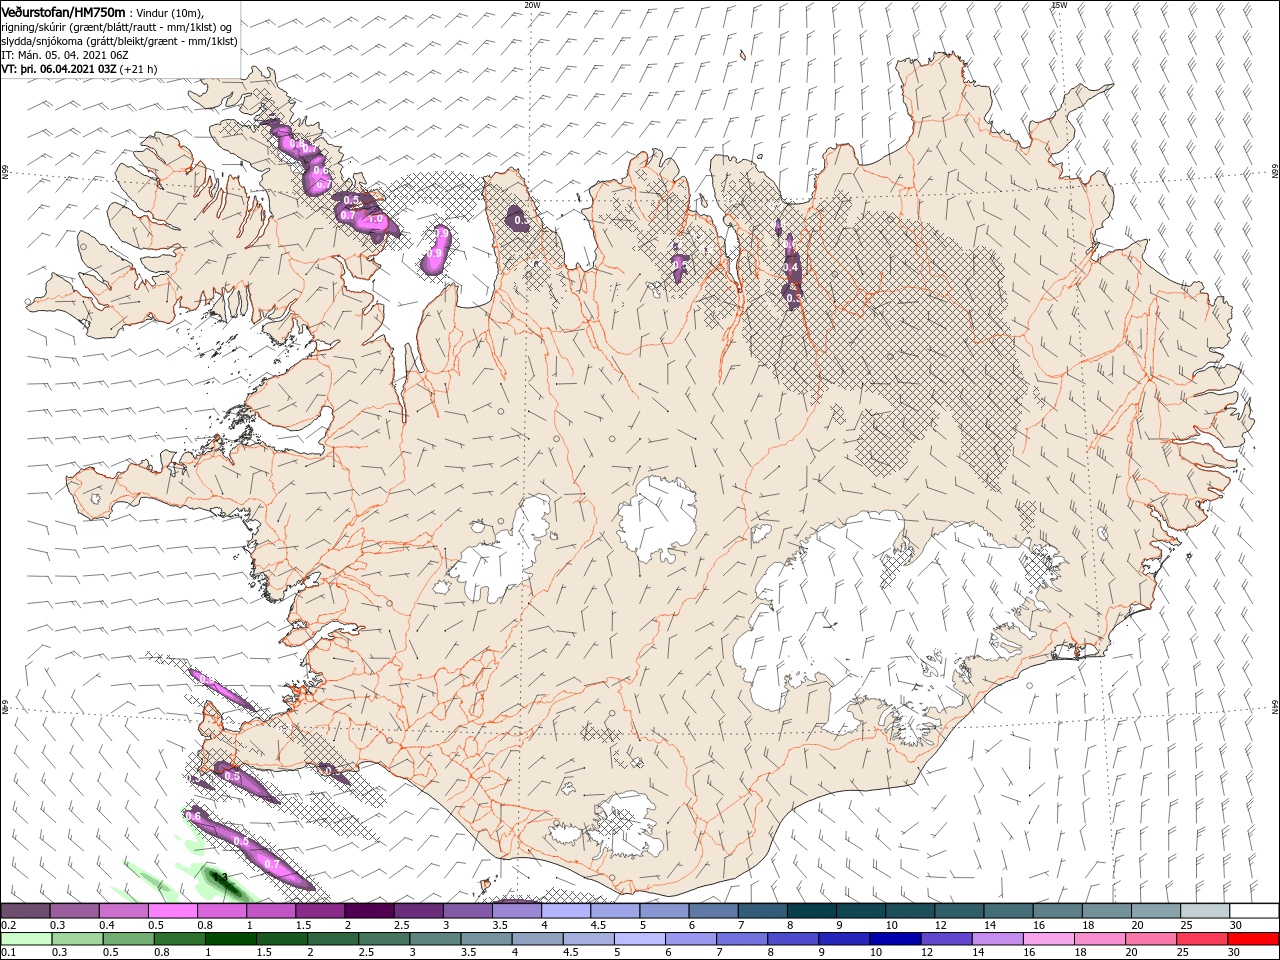Click the grey-blue swatch at 3.5 in the lower legend

pyautogui.click(x=487, y=939)
